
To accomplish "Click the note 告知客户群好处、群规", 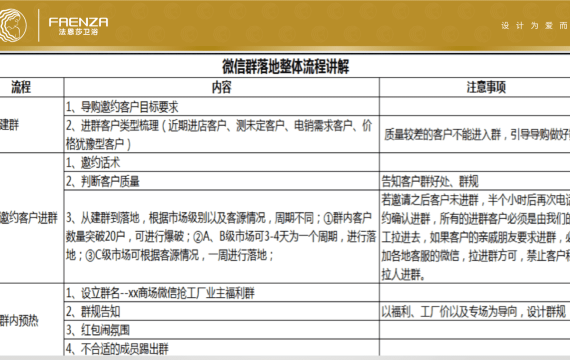I will tap(475, 181).
